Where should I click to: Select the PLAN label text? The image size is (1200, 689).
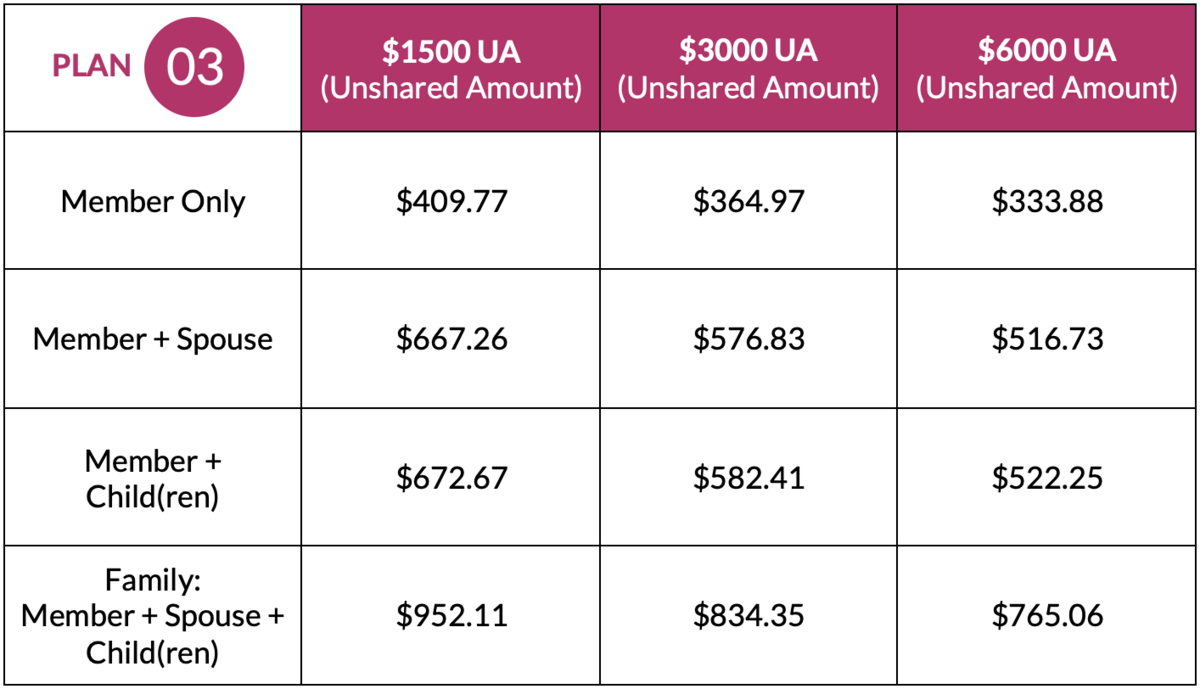[92, 66]
